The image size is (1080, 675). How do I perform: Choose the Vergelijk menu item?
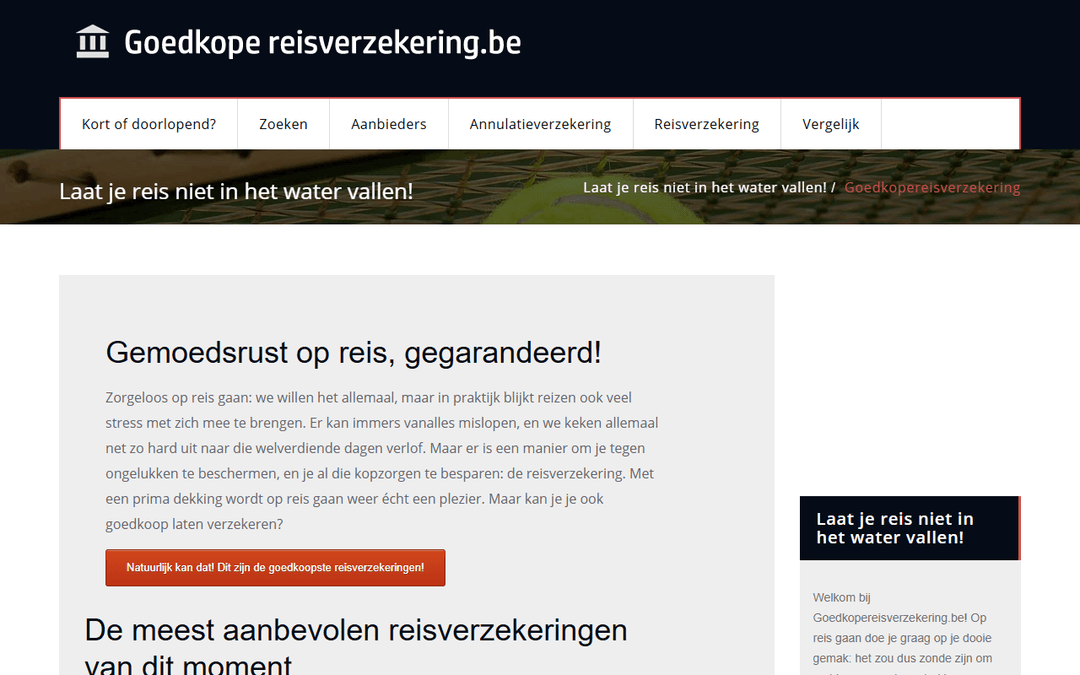(831, 124)
